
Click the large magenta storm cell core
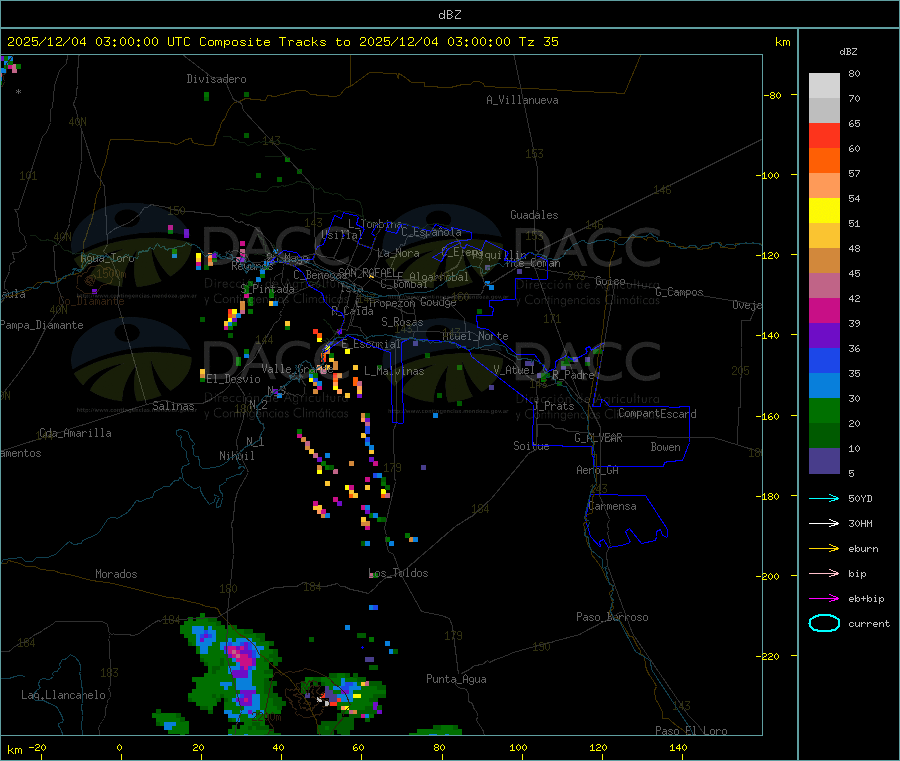click(243, 655)
